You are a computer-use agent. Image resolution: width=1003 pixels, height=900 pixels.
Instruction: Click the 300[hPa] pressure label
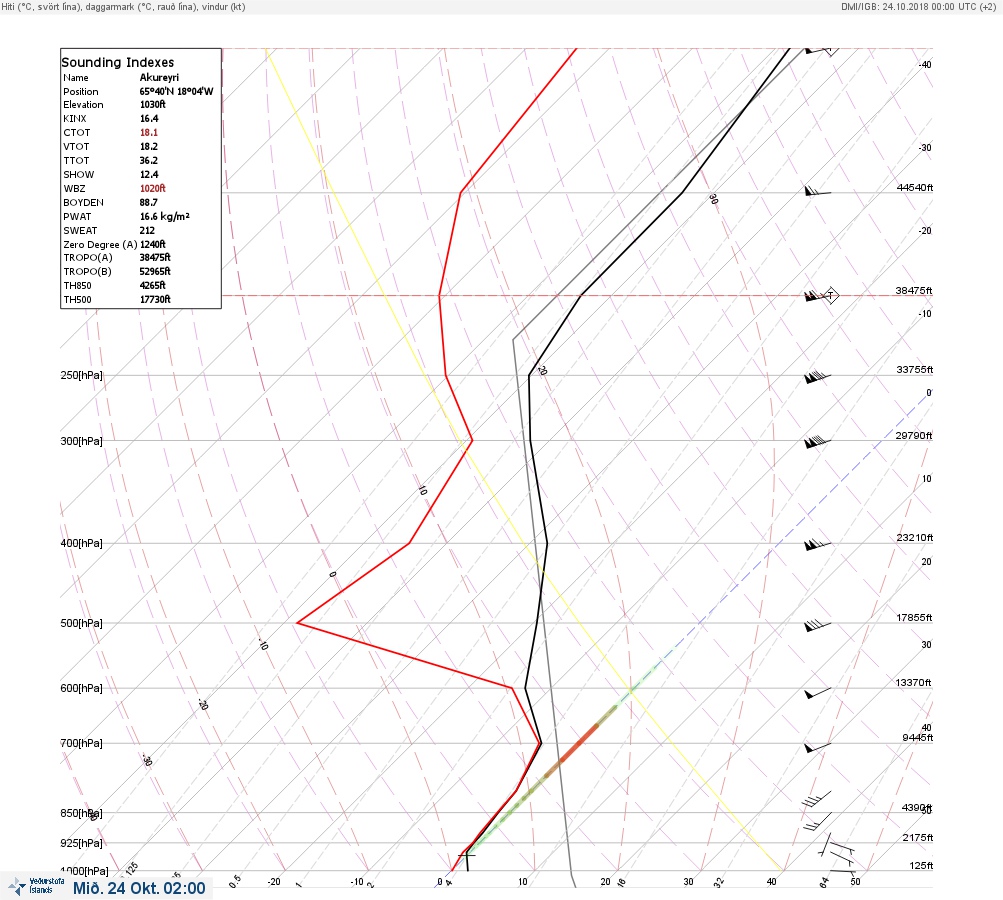pos(81,441)
